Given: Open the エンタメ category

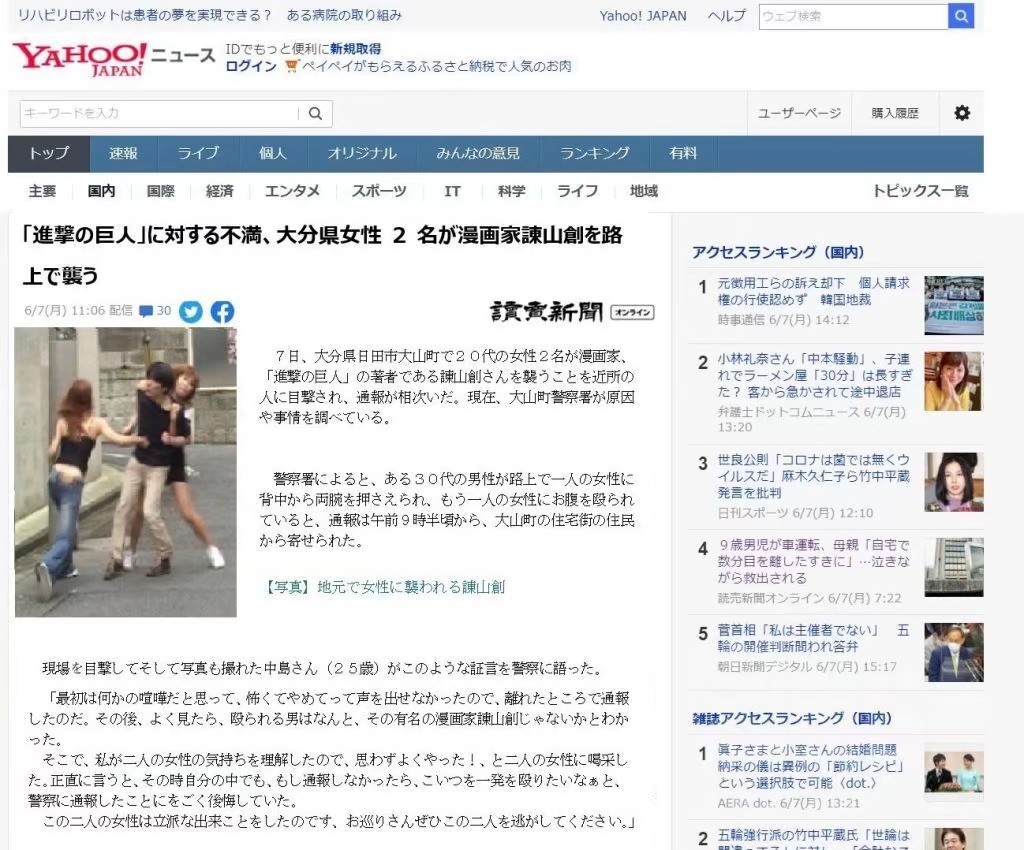Looking at the screenshot, I should click(x=292, y=191).
